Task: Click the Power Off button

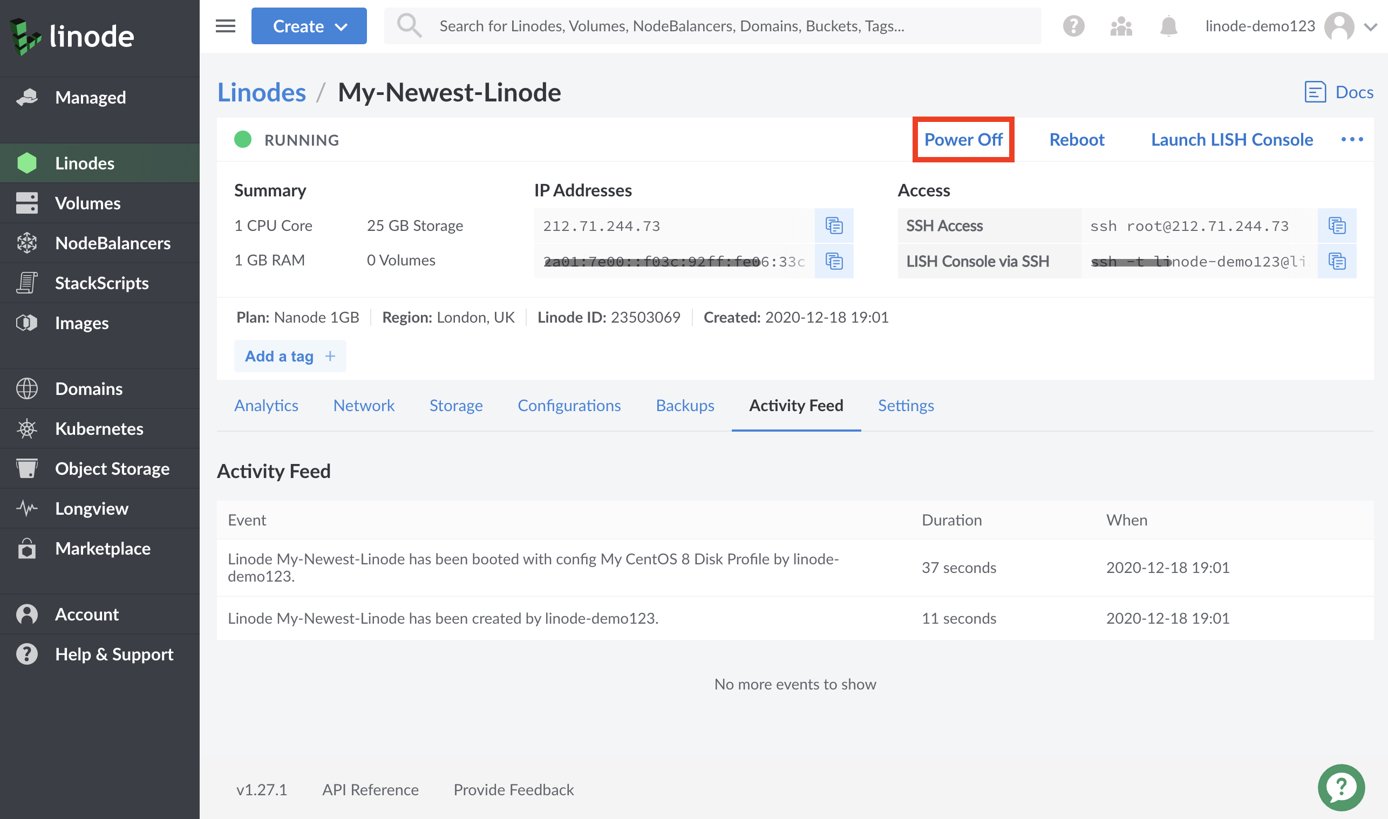Action: pyautogui.click(x=963, y=139)
